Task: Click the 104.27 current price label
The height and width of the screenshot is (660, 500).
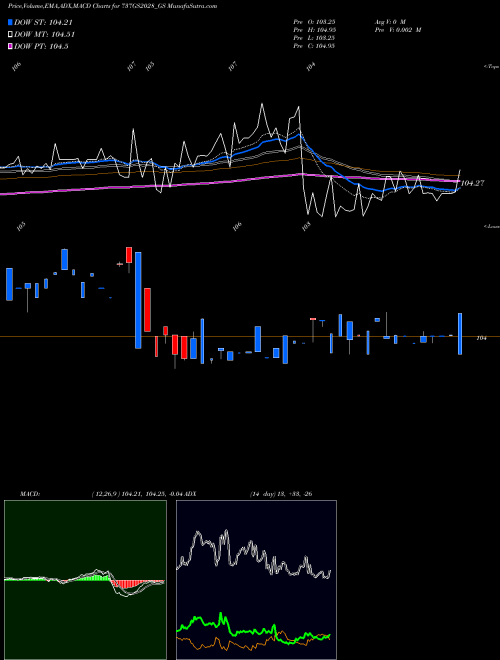Action: point(473,183)
